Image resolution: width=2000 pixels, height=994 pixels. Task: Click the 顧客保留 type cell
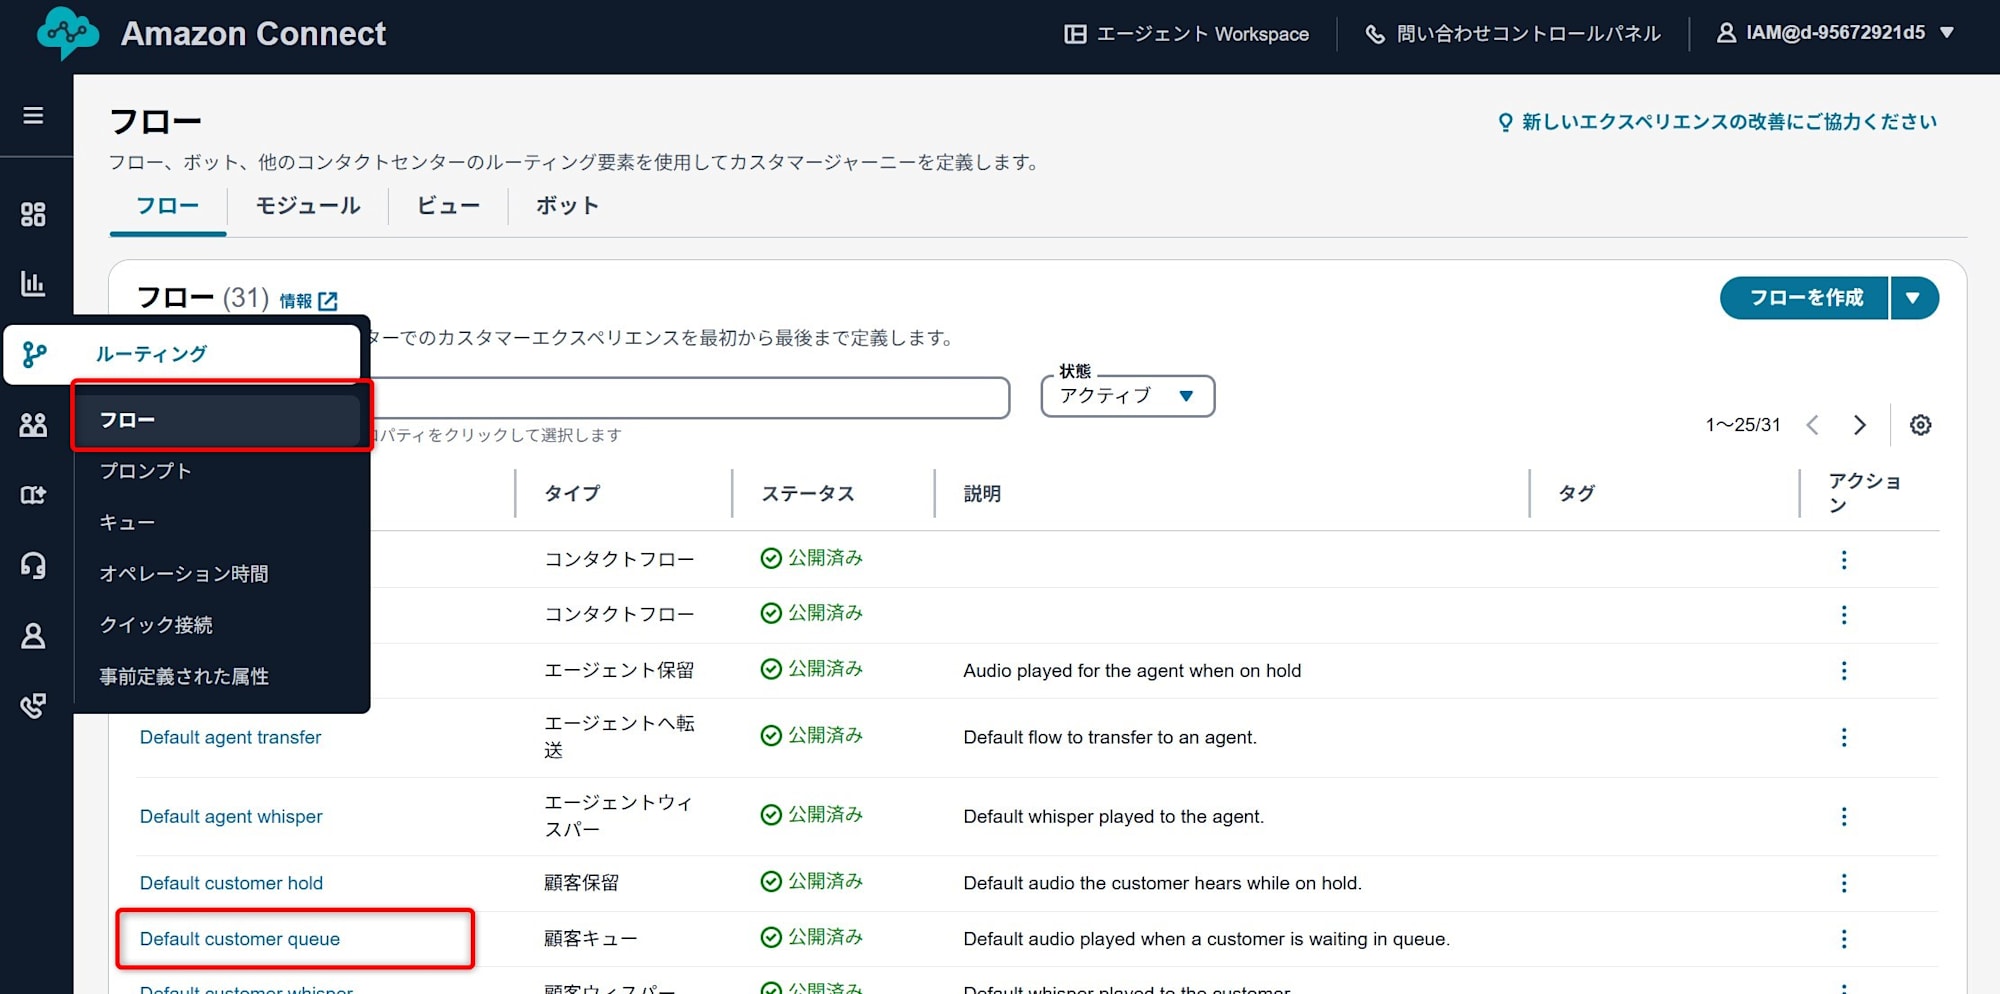(581, 883)
